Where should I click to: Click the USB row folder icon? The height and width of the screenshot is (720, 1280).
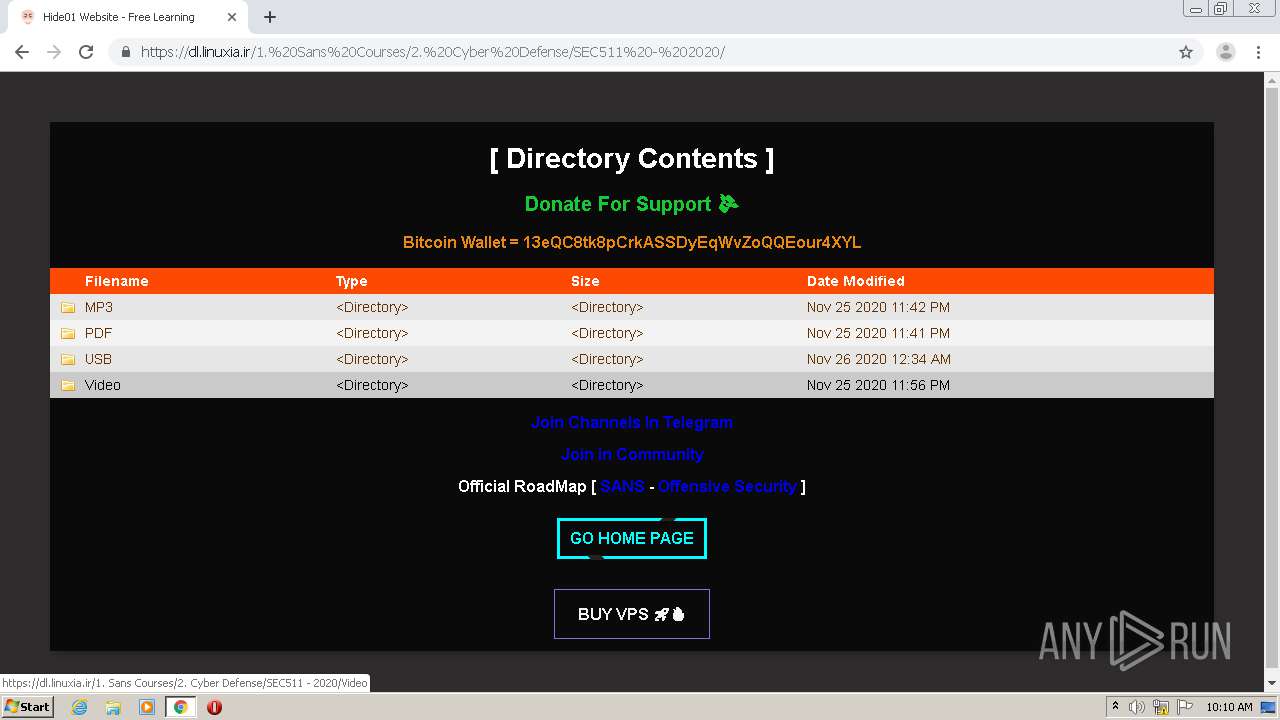(x=68, y=359)
